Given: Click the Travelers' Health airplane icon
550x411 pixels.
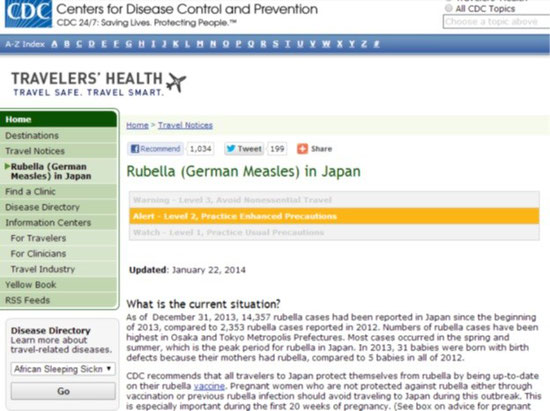Looking at the screenshot, I should [x=176, y=83].
